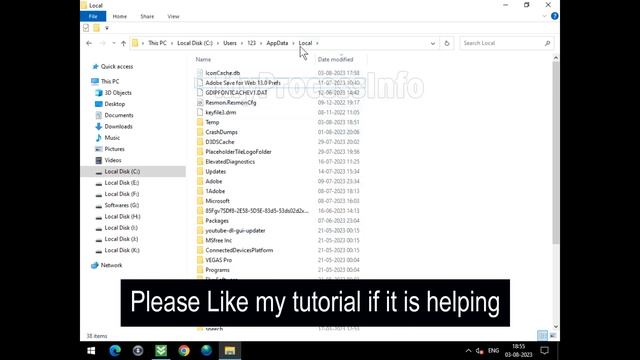Select youtube-dl-gui-updater folder

[235, 230]
